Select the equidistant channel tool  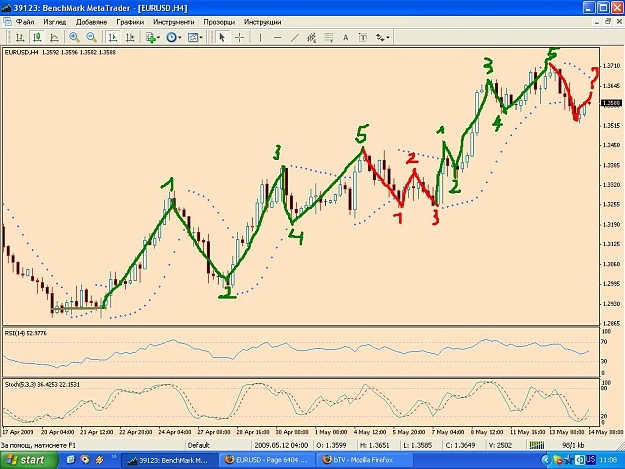312,38
